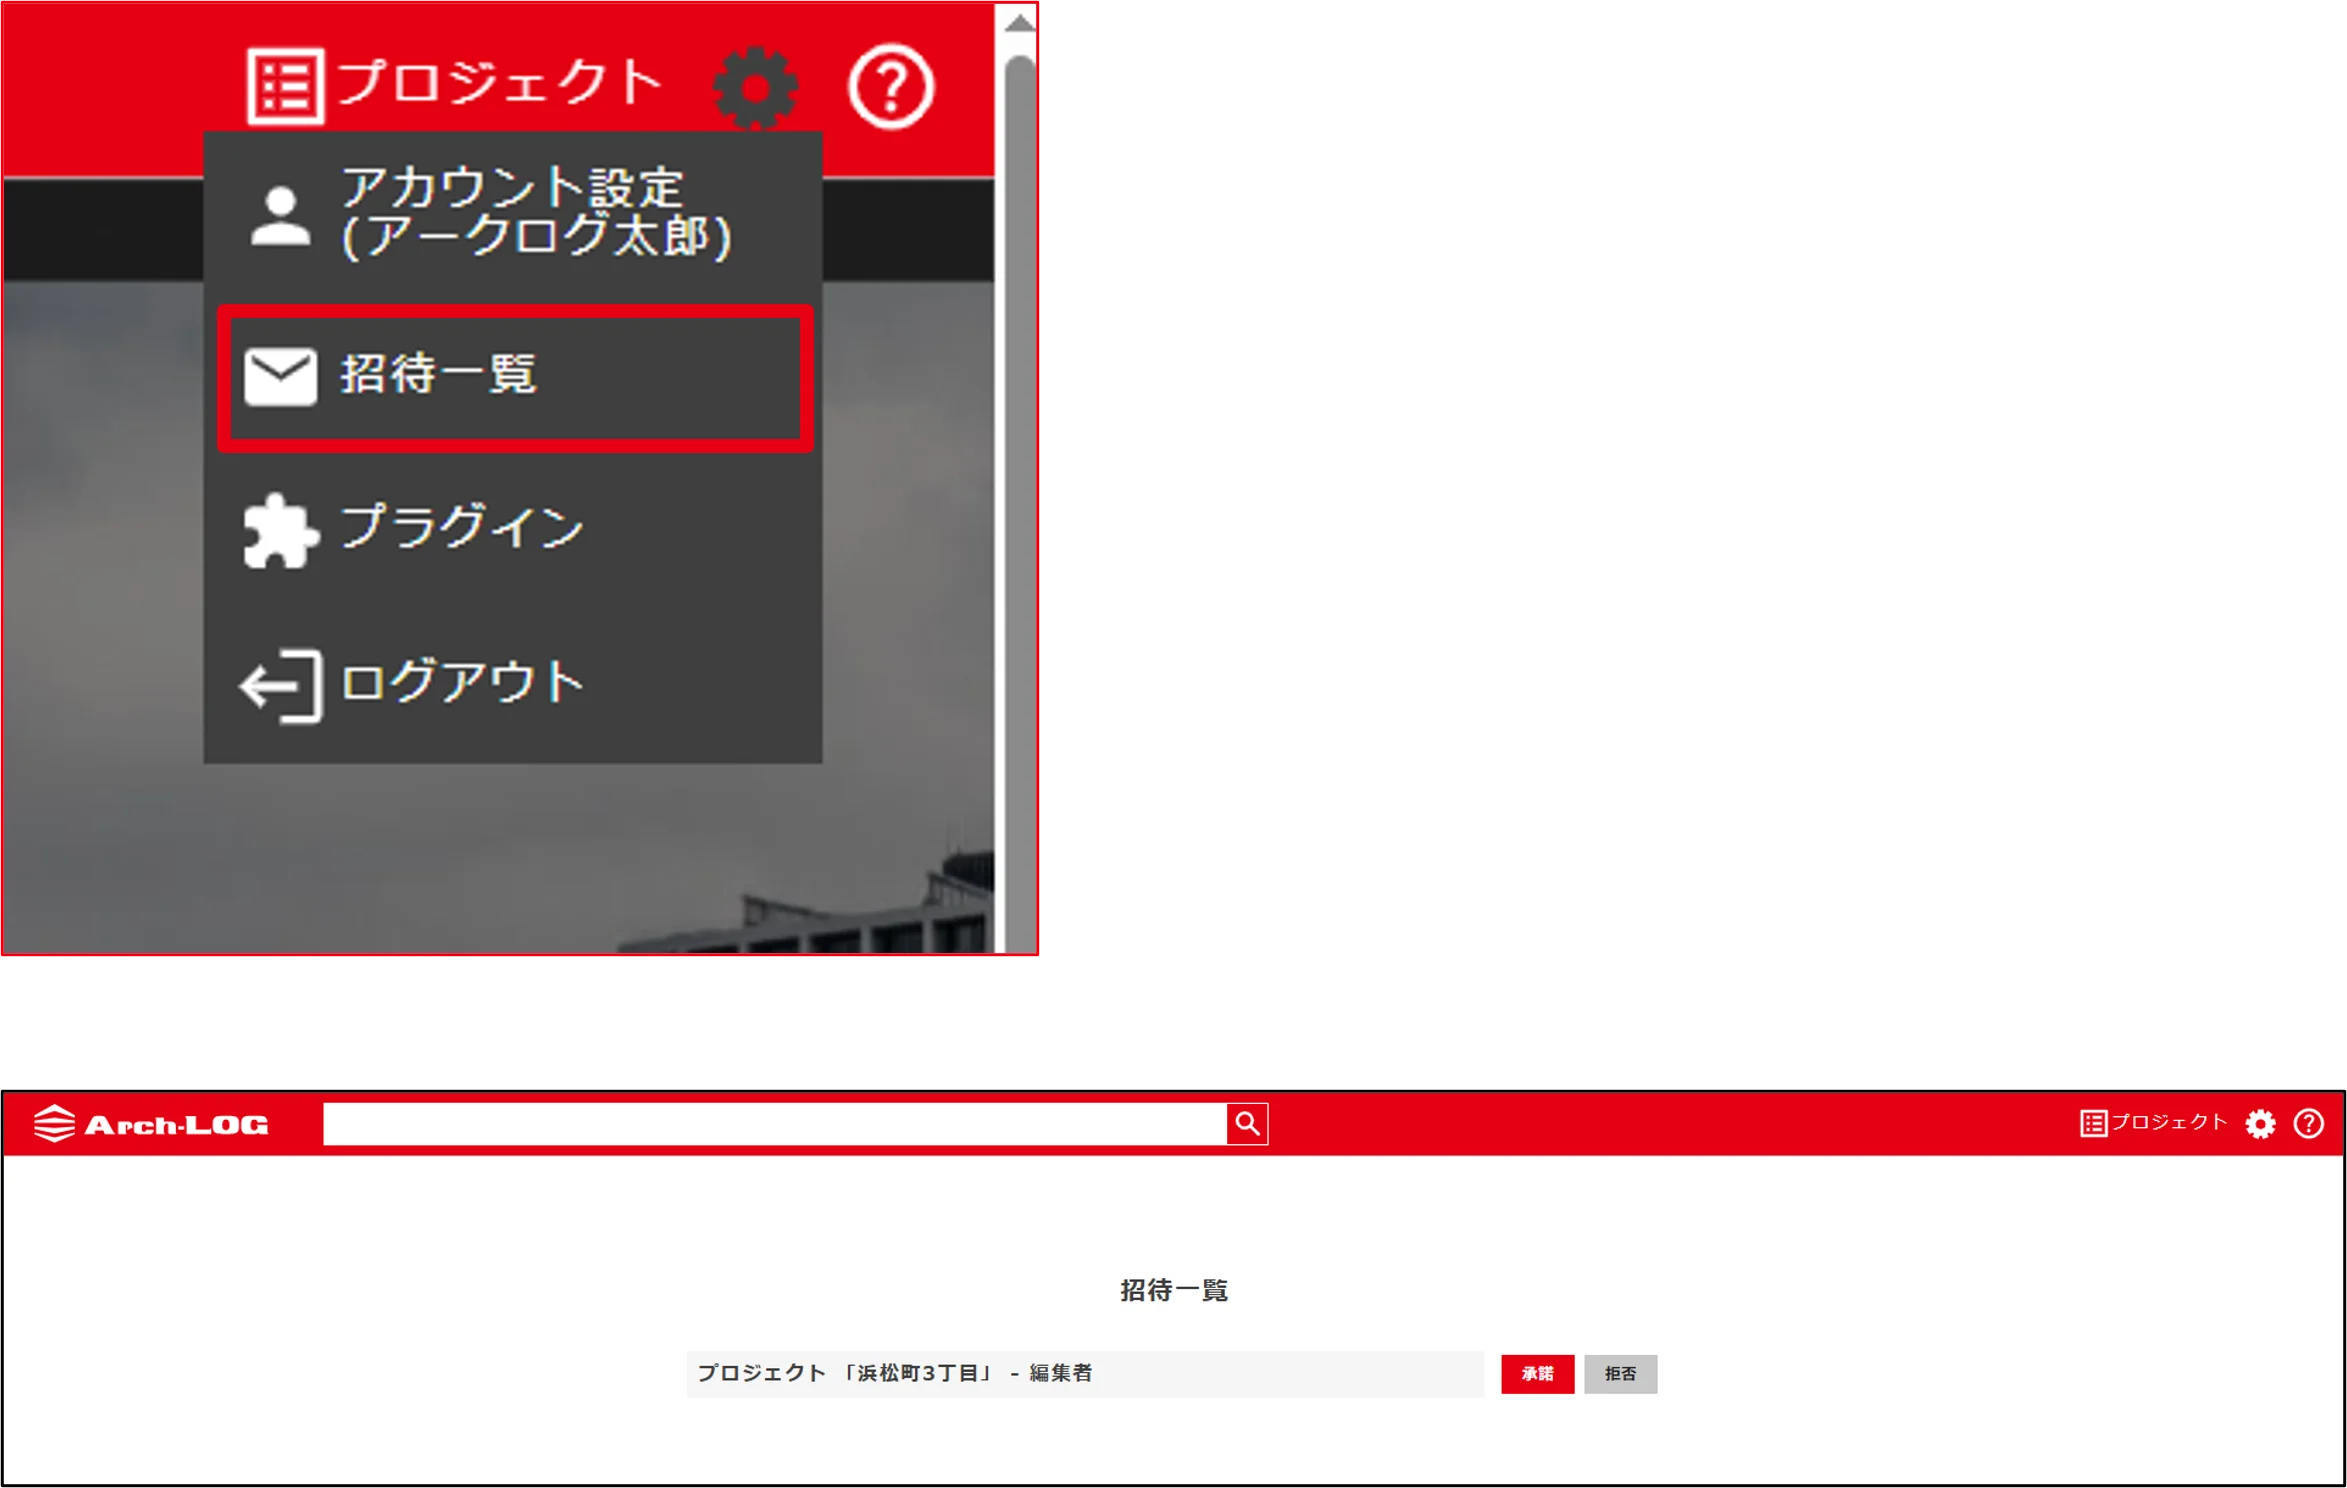The width and height of the screenshot is (2347, 1488).
Task: Focus the search input field in header
Action: coord(775,1123)
